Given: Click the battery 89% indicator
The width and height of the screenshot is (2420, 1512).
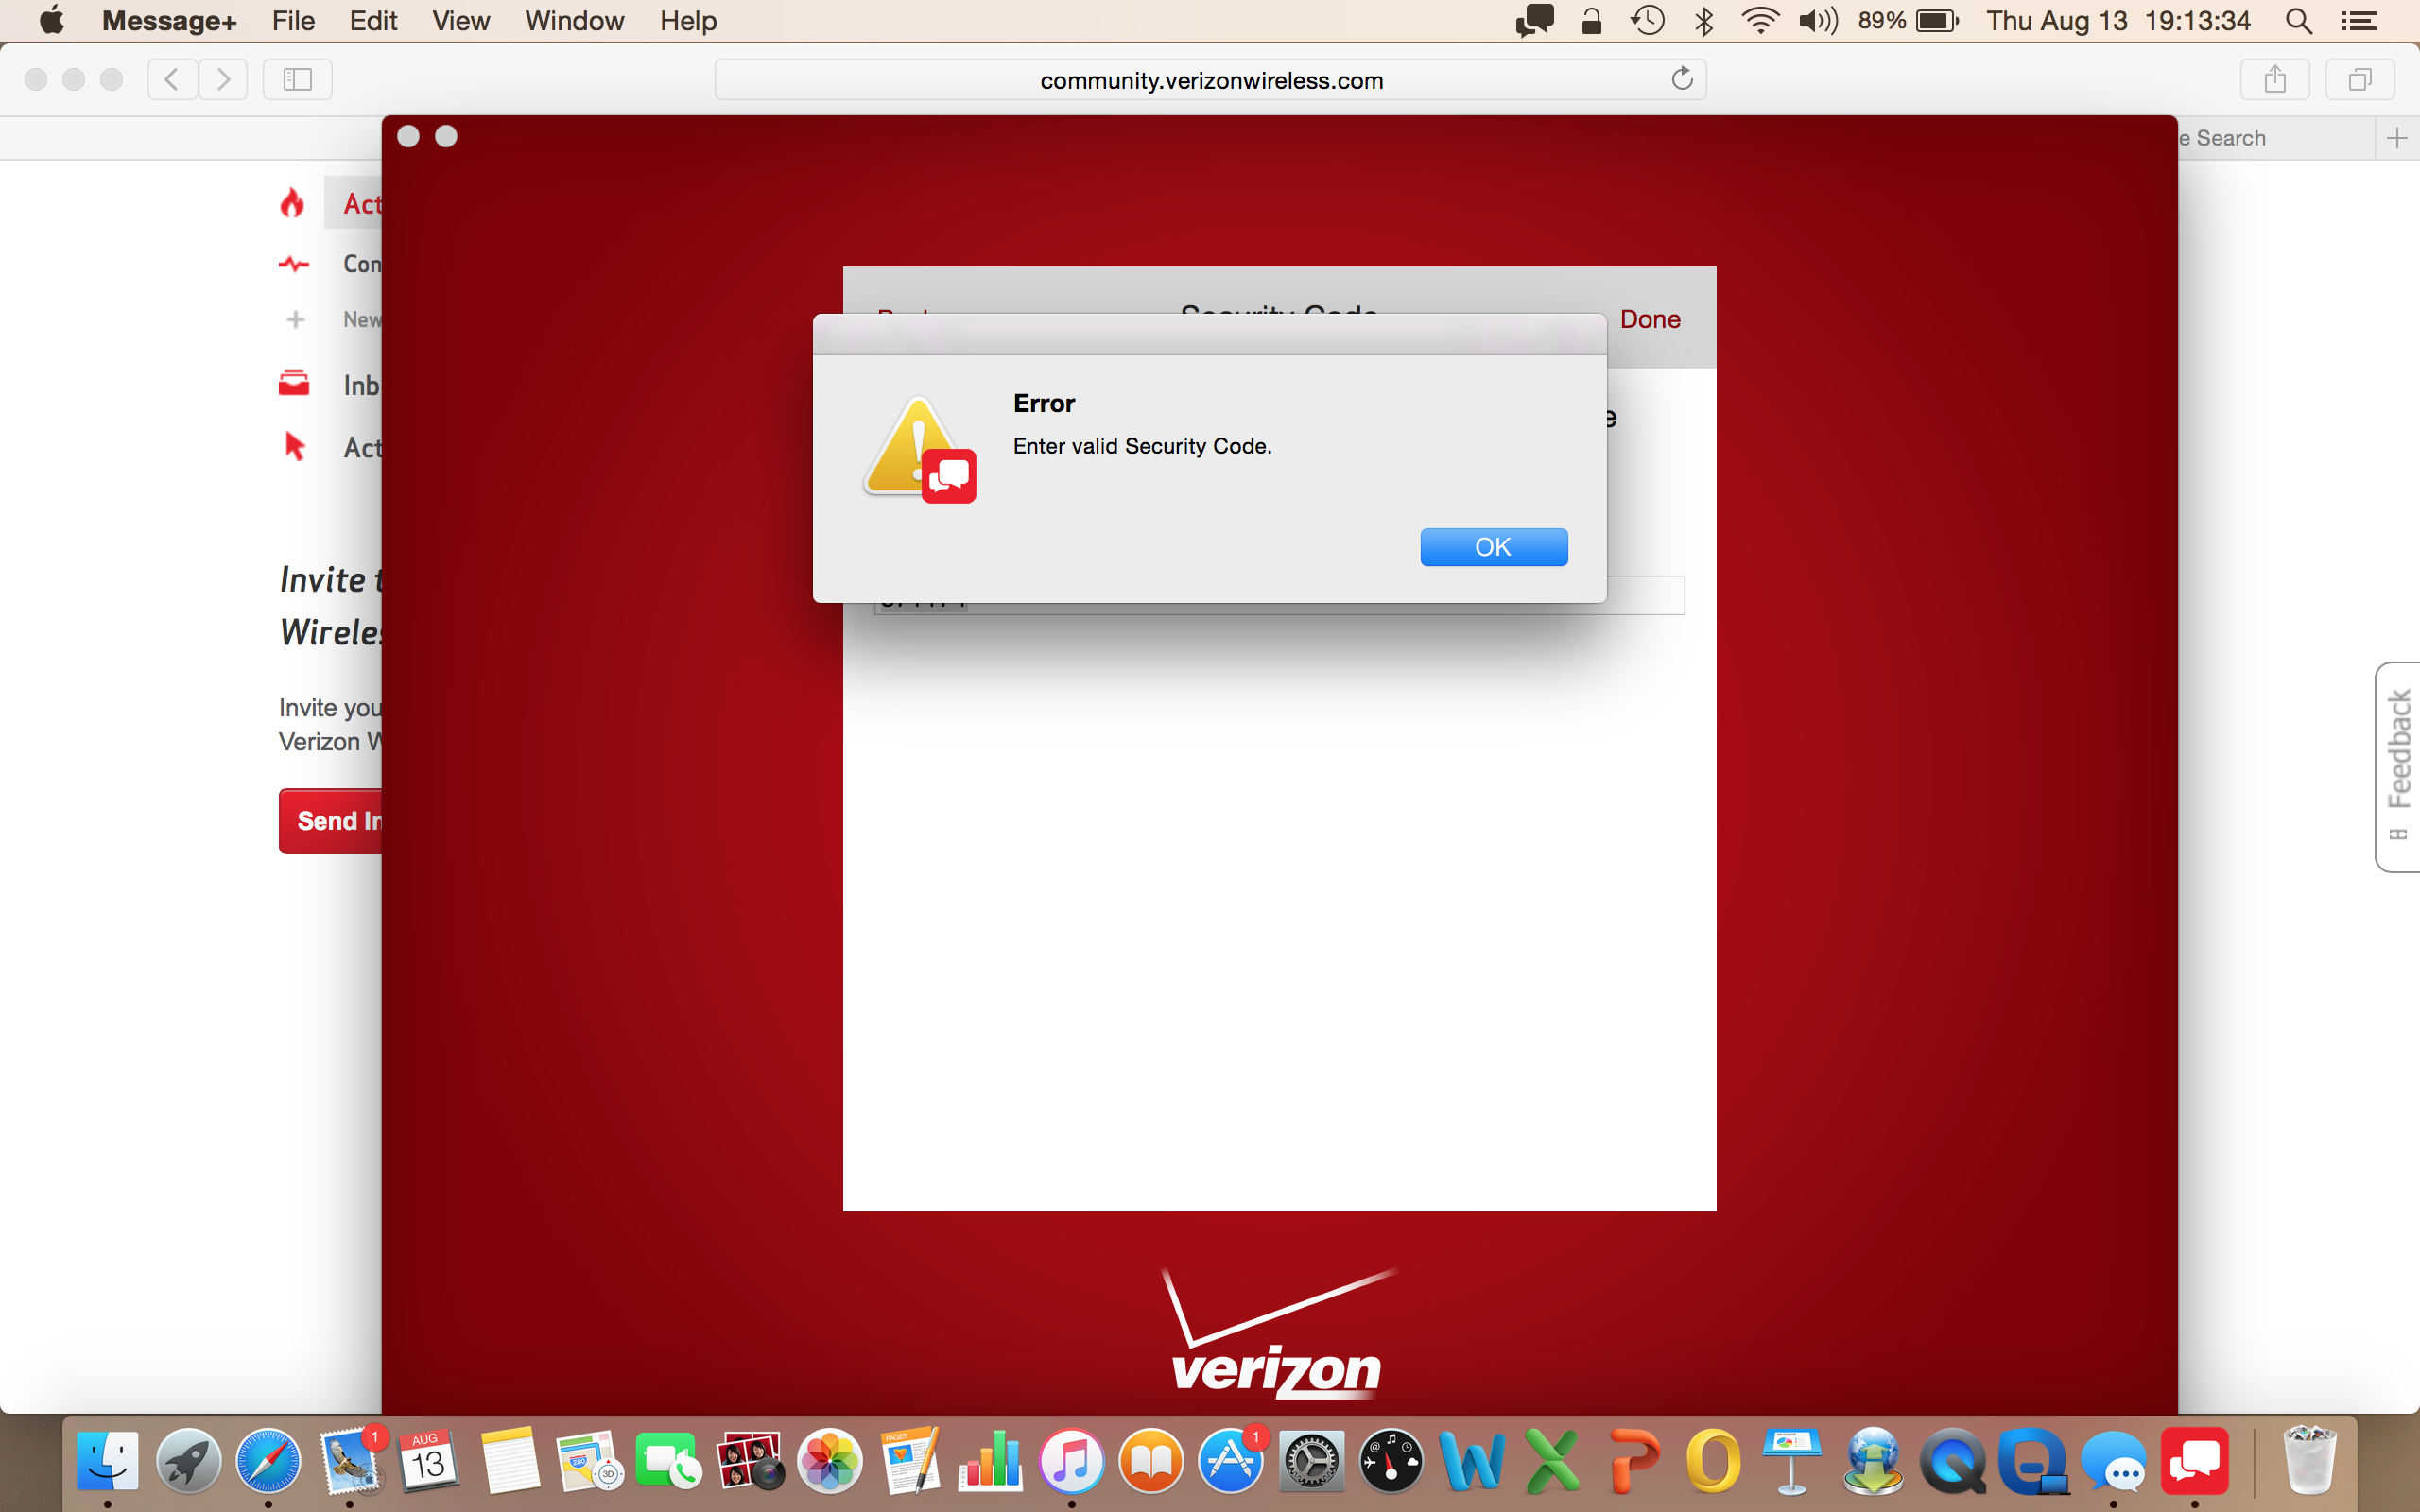Looking at the screenshot, I should point(1907,20).
